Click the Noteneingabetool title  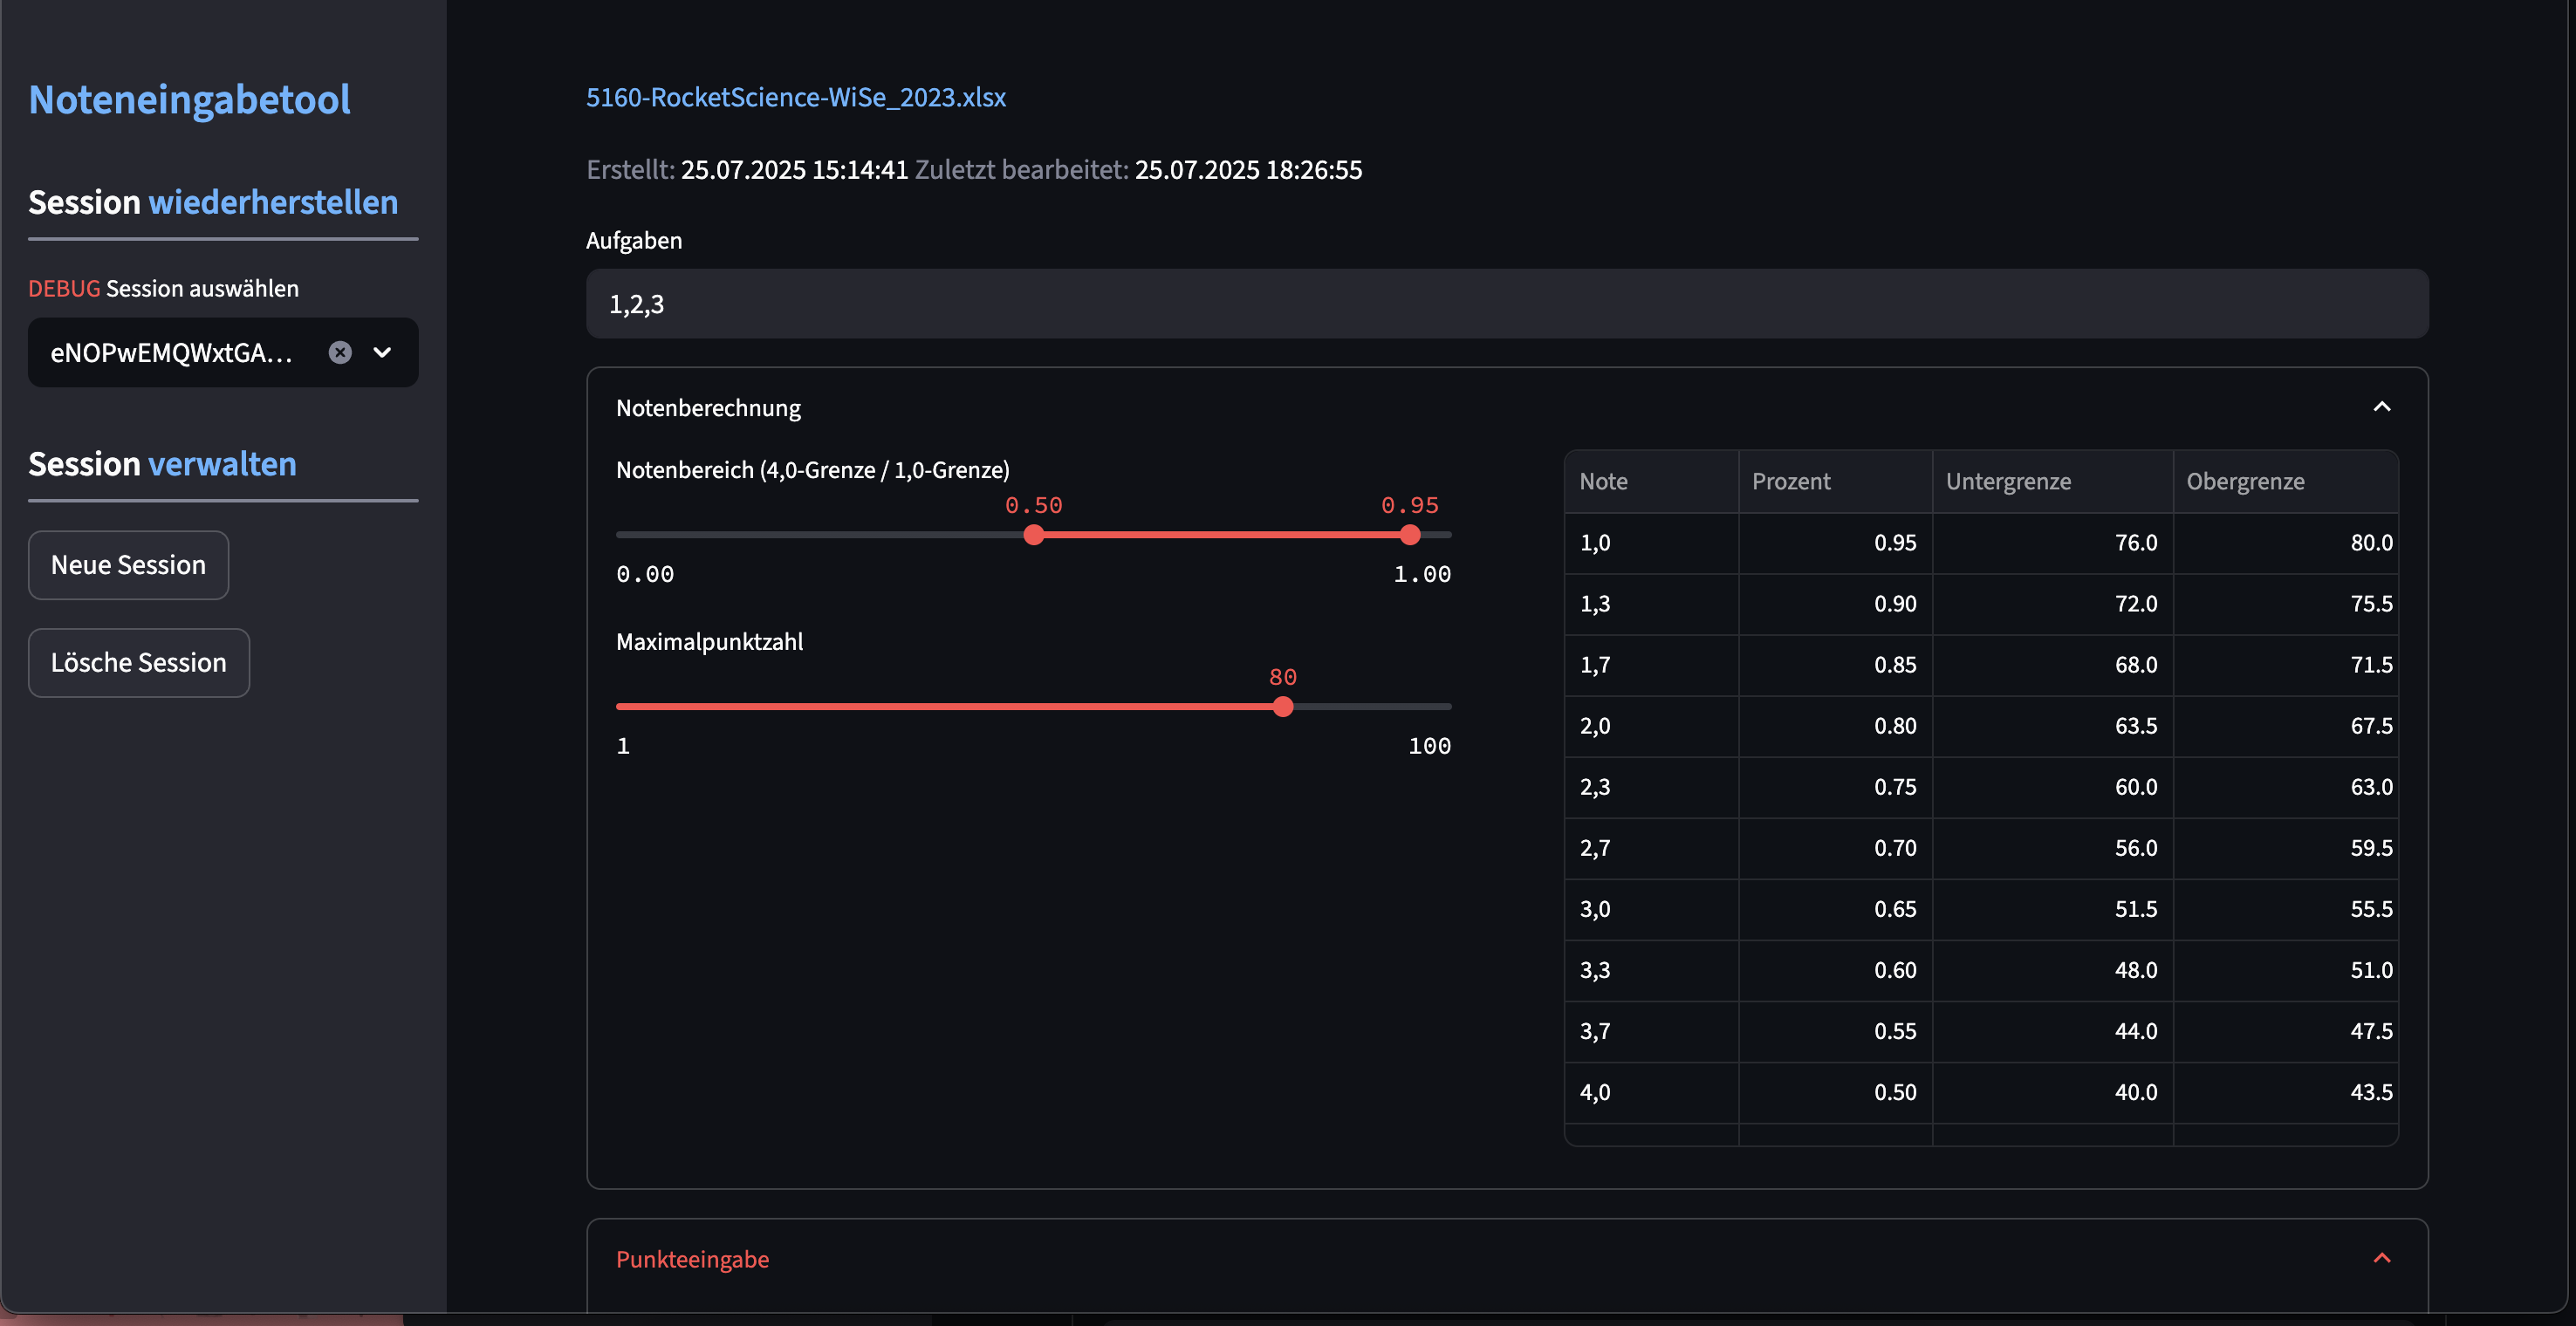click(189, 99)
